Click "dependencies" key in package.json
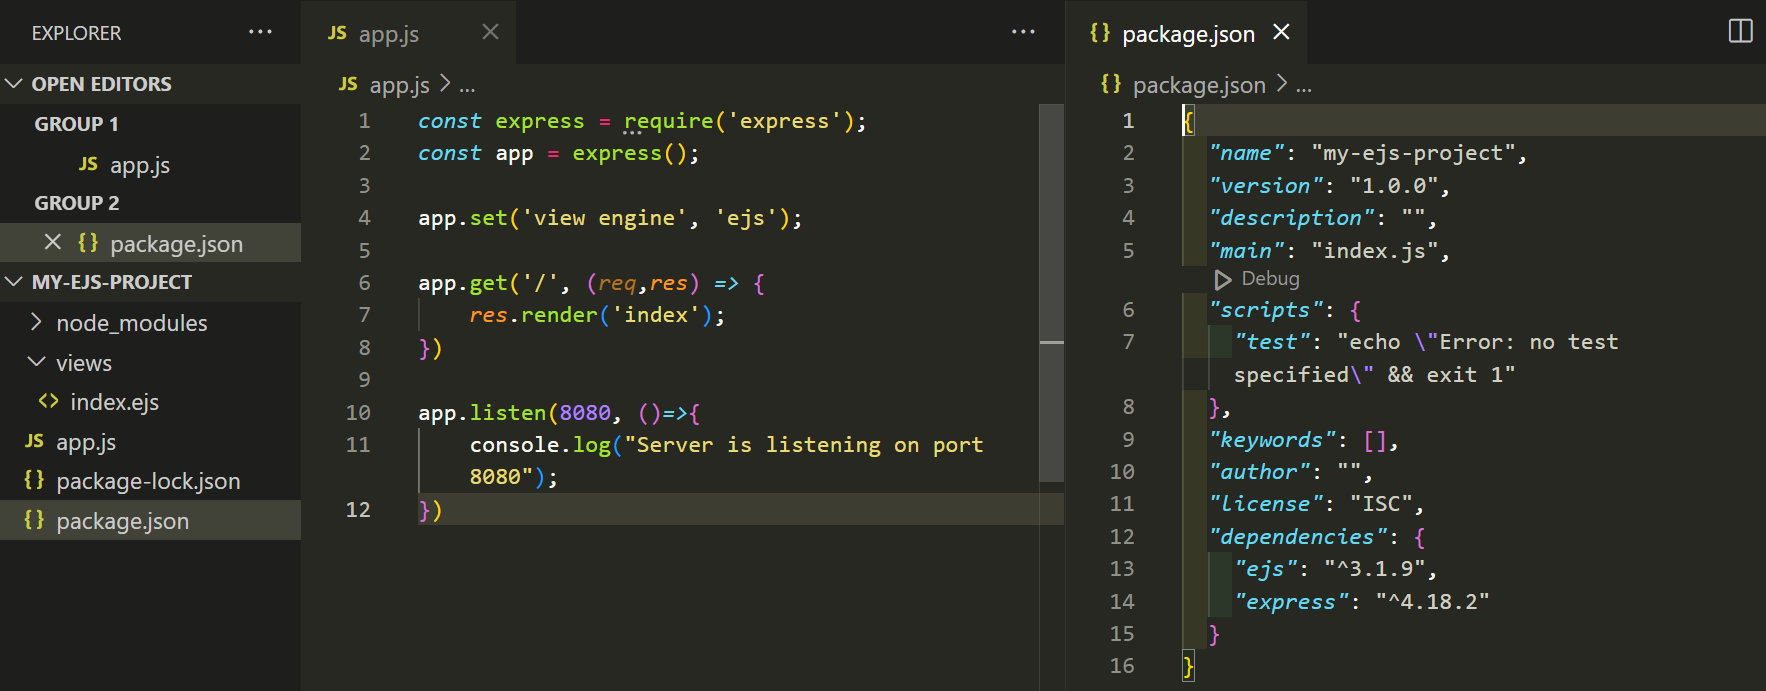Screen dimensions: 1766x691 point(1297,537)
